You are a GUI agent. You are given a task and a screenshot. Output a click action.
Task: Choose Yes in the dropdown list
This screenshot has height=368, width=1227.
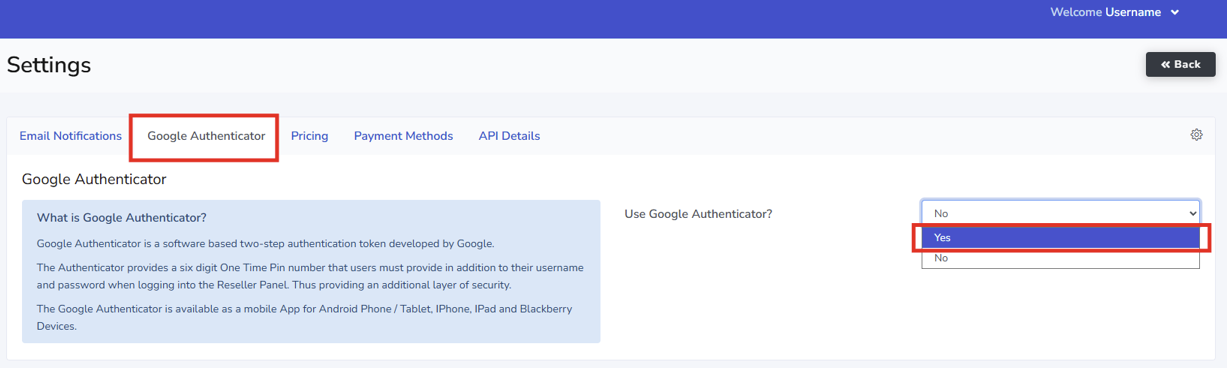1060,238
